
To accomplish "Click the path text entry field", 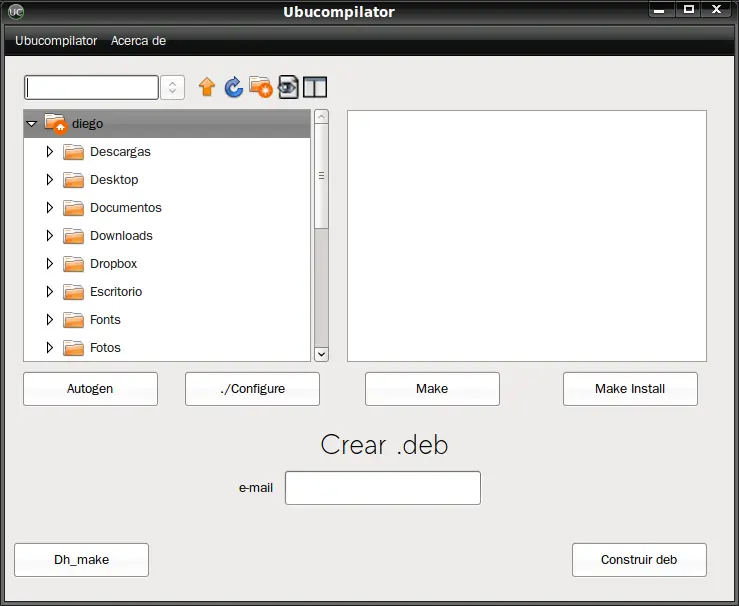I will tap(91, 87).
